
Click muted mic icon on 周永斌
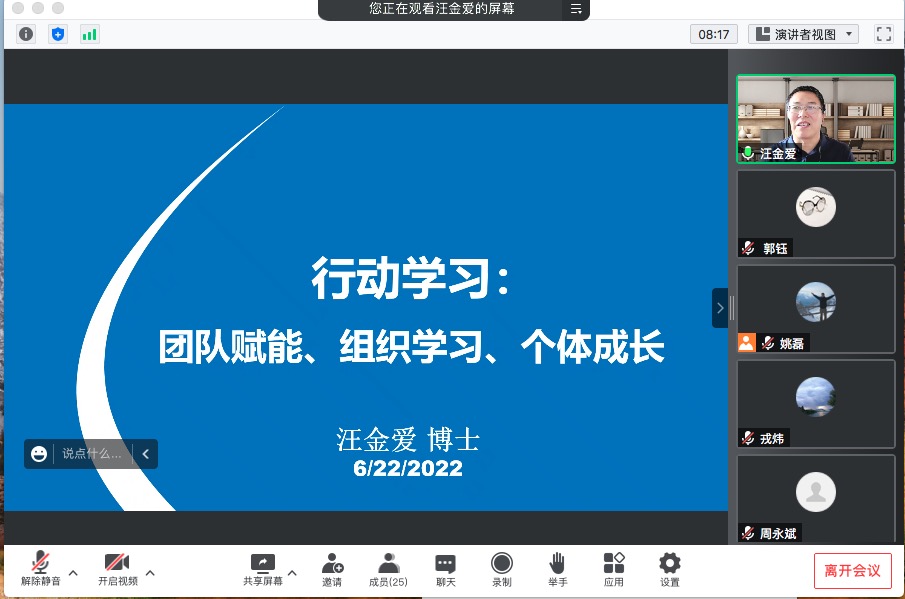(x=748, y=533)
